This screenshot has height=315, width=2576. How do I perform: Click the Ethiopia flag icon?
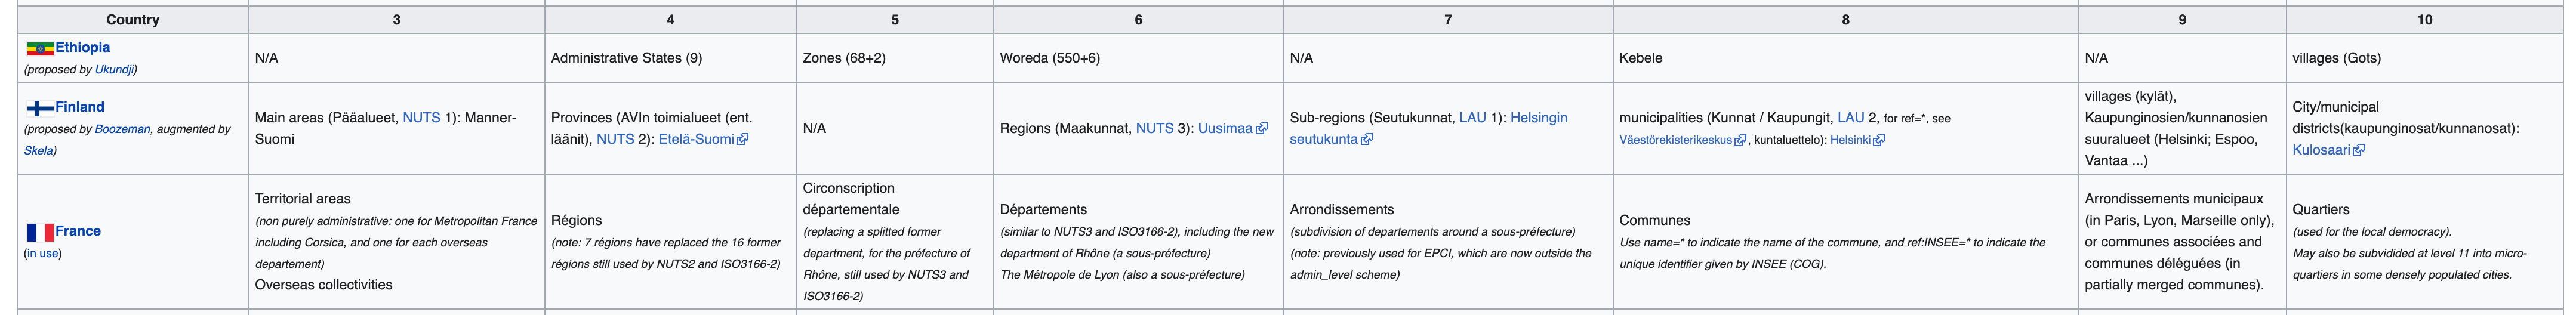[40, 48]
